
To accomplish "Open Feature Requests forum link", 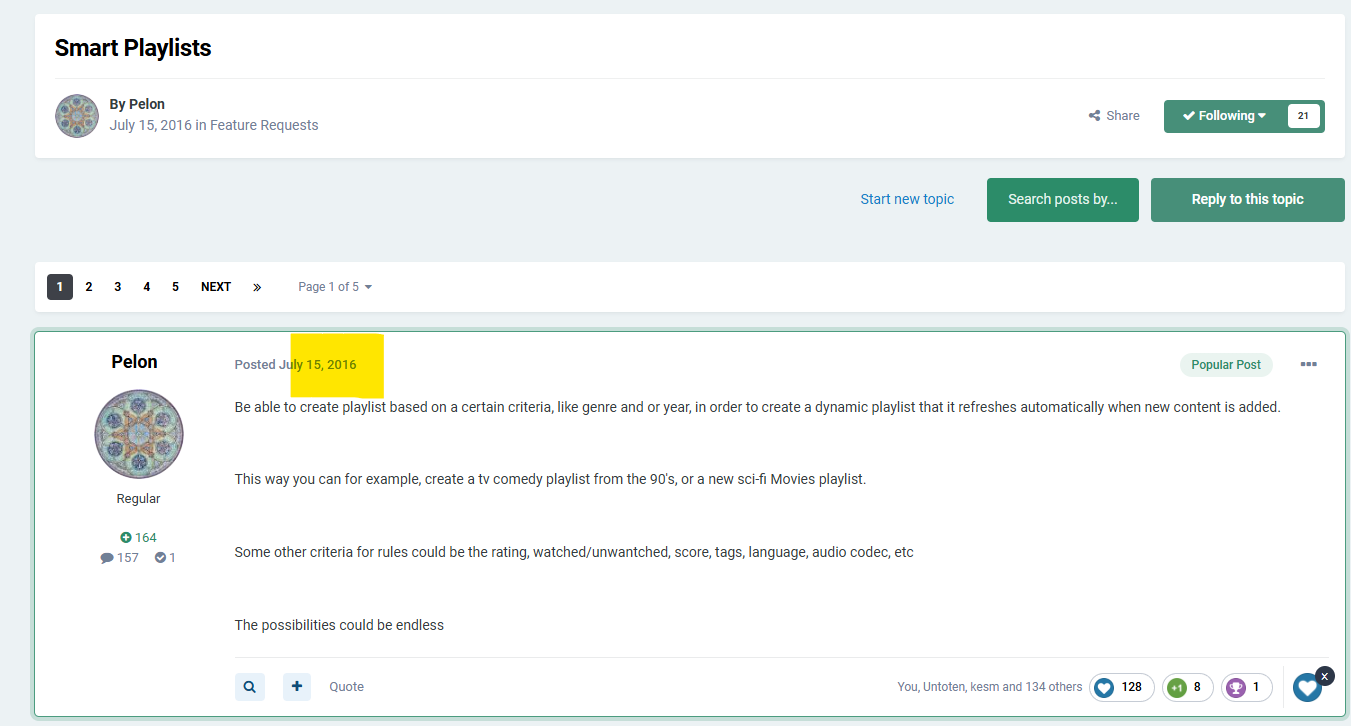I will tap(264, 125).
